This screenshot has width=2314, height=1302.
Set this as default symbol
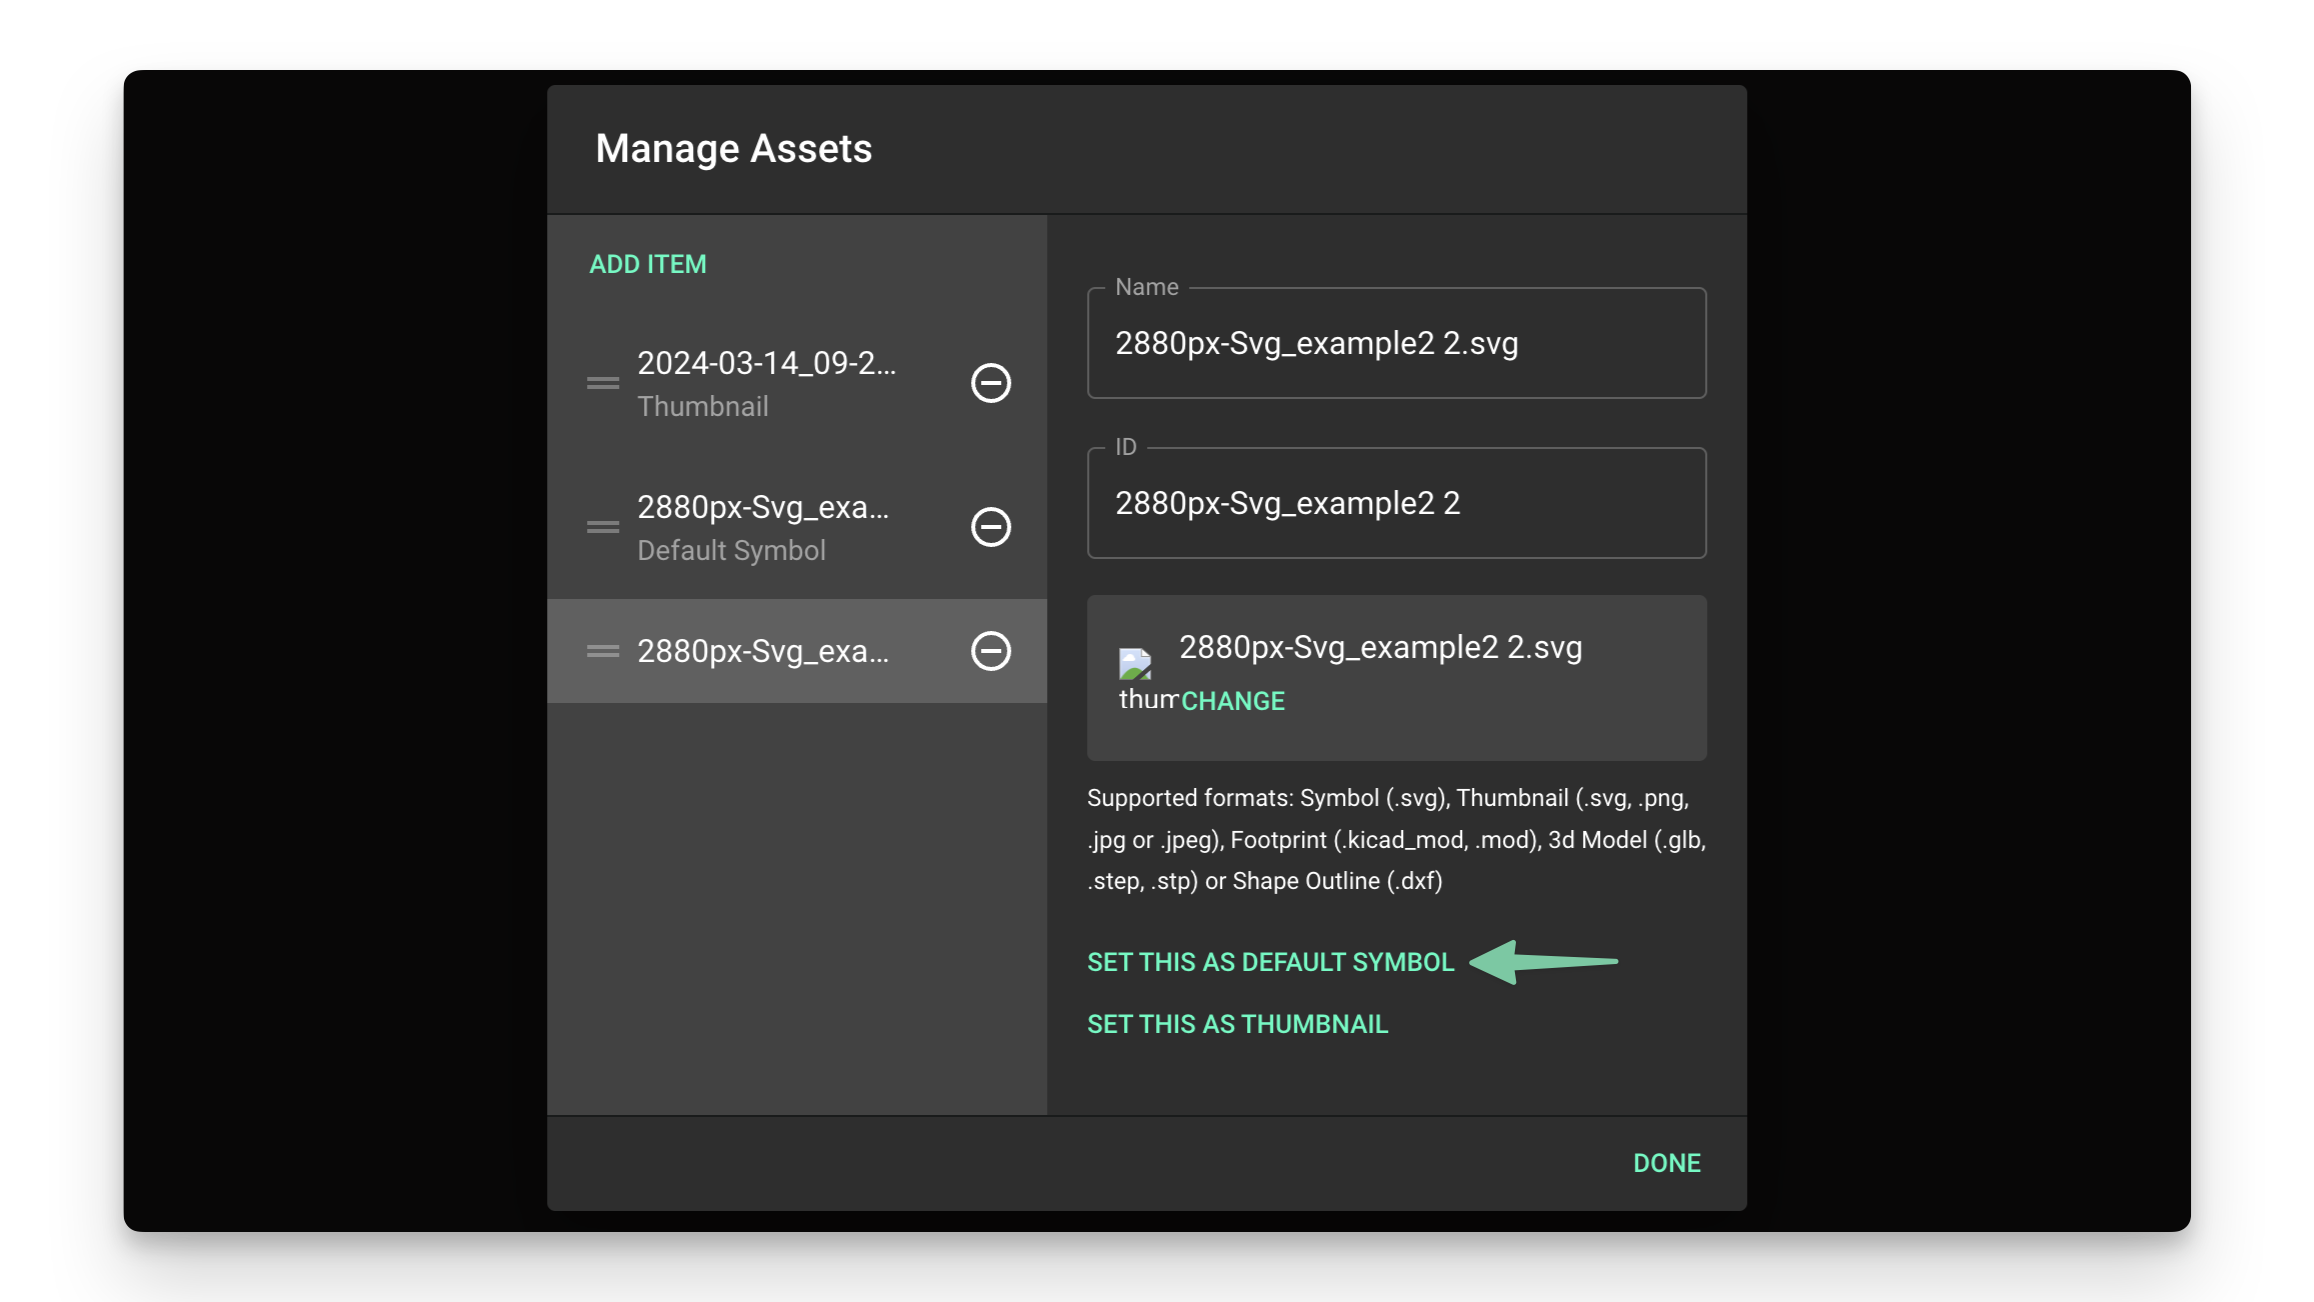click(x=1270, y=962)
